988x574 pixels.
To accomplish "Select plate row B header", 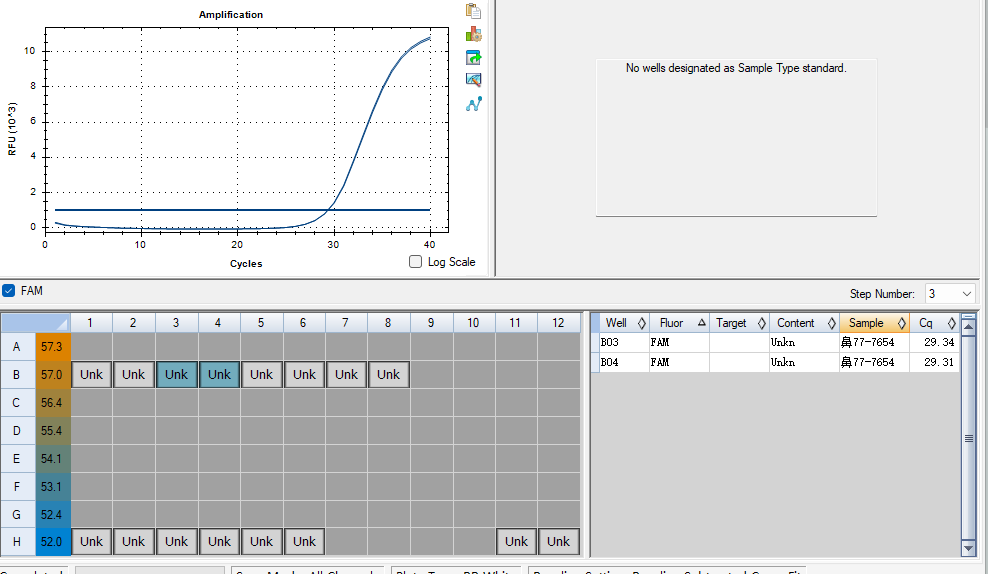I will pos(17,374).
